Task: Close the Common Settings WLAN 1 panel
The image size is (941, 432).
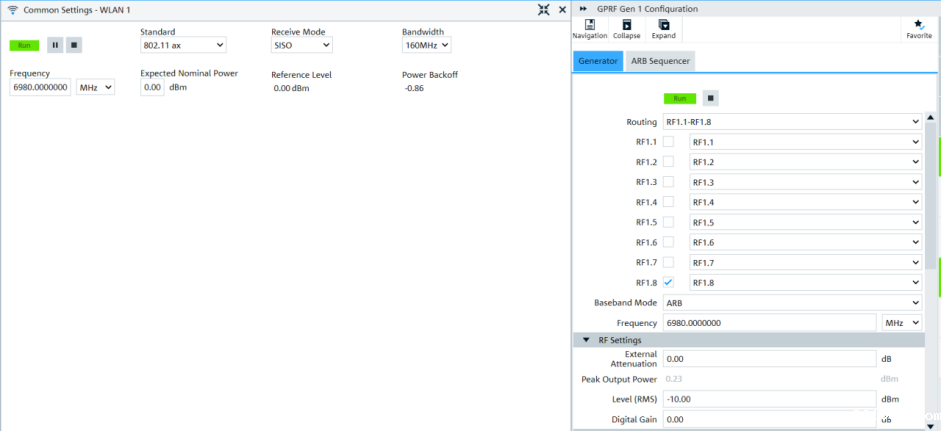Action: 562,9
